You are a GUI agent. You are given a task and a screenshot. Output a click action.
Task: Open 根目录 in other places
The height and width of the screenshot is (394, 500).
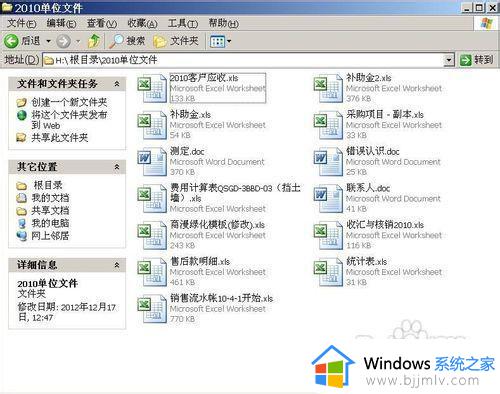[48, 185]
